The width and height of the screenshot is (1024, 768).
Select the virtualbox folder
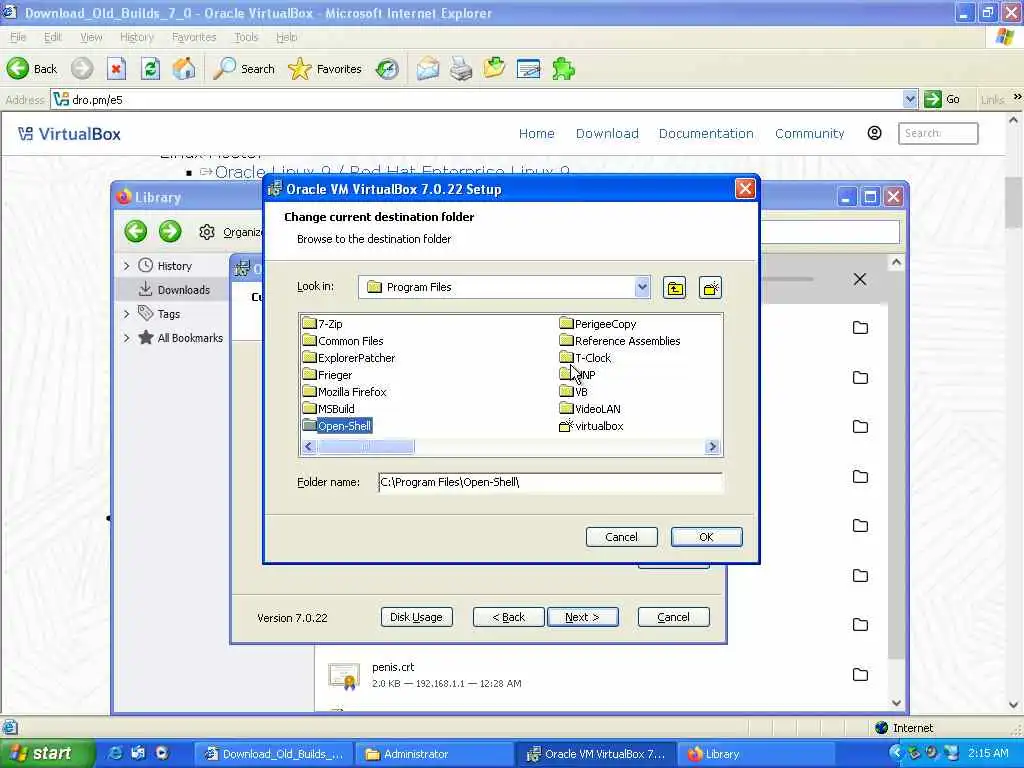591,426
